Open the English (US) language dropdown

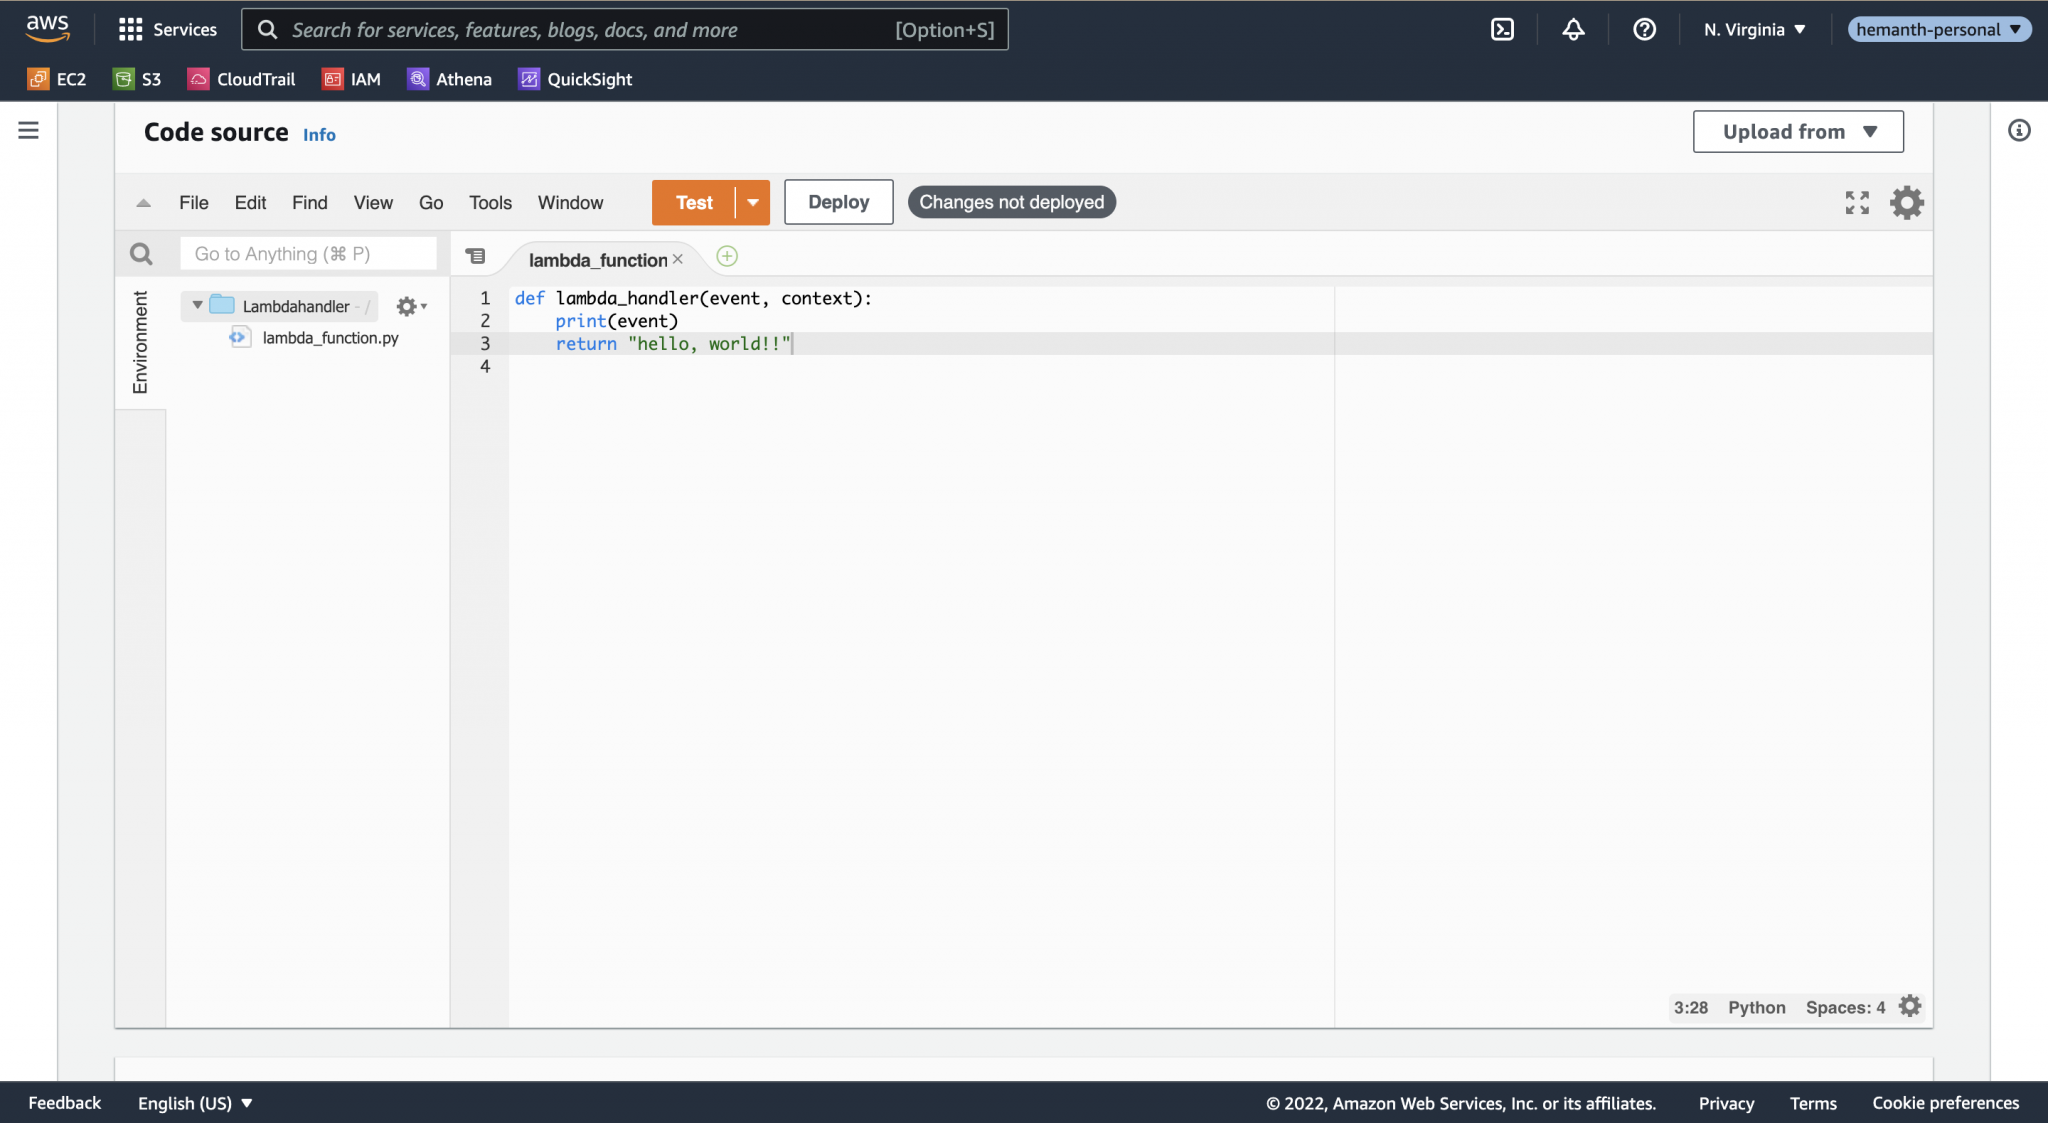(x=193, y=1102)
